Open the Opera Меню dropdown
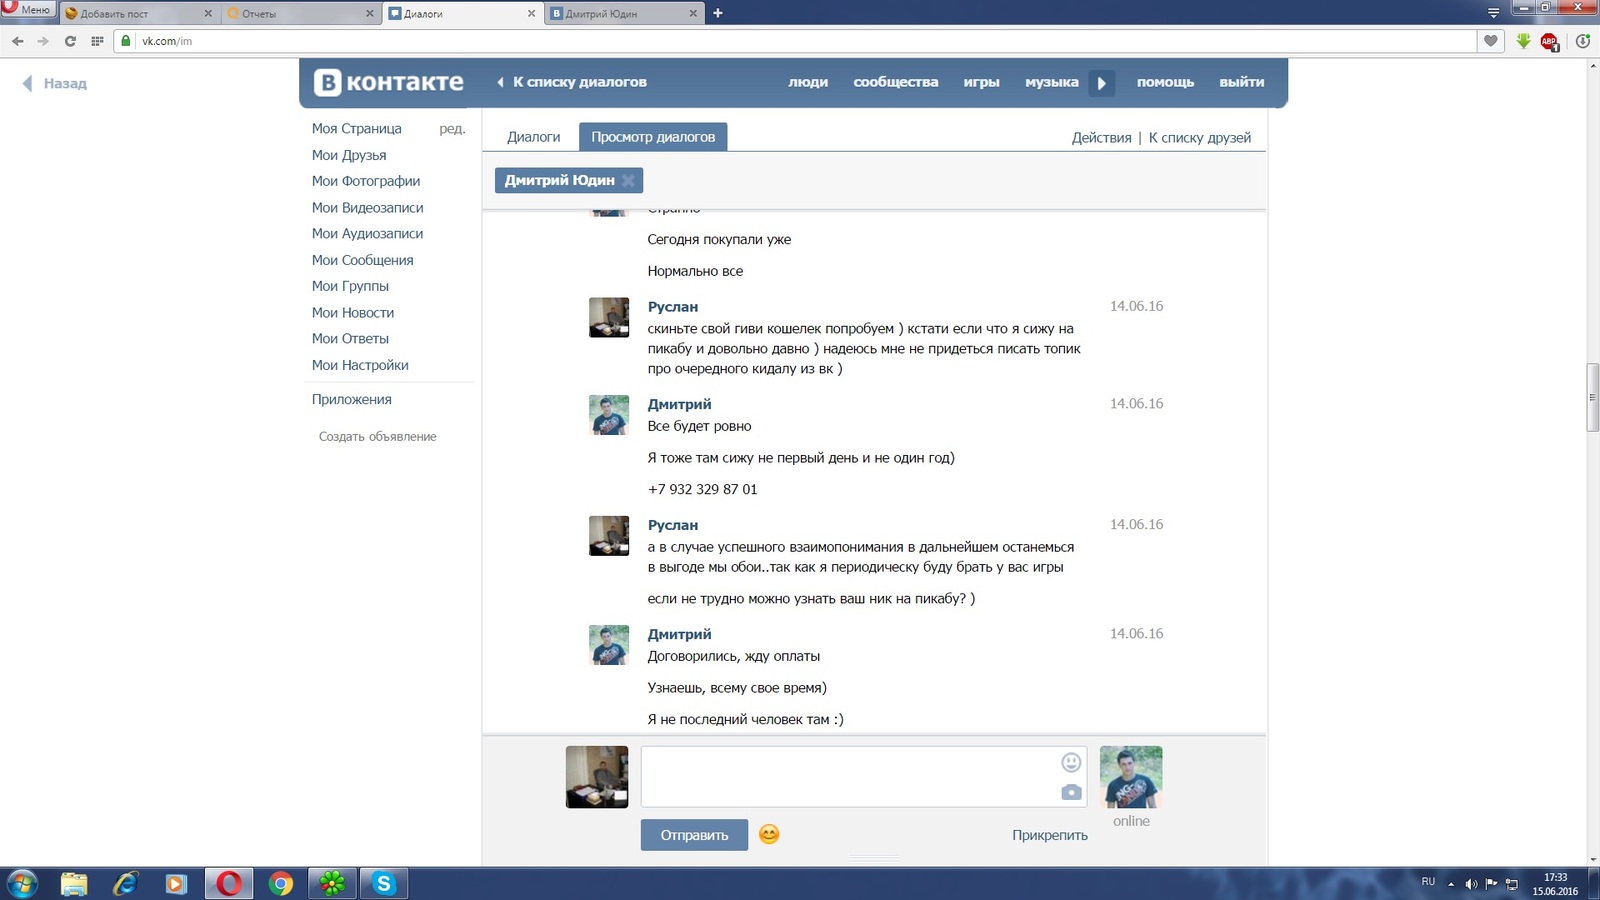1600x900 pixels. pyautogui.click(x=28, y=10)
